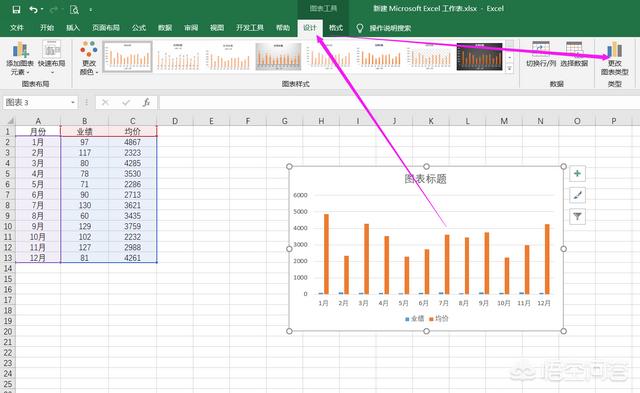Click the top-middle chart resize handle
Screen dimensions: 640x393
click(x=426, y=167)
